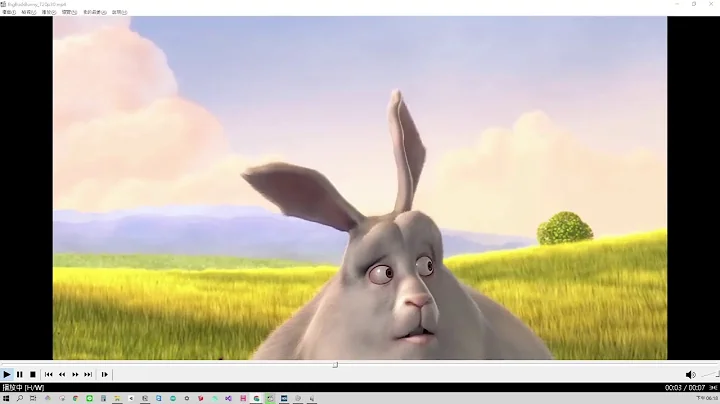
Task: Open Windows taskbar search
Action: (20, 398)
